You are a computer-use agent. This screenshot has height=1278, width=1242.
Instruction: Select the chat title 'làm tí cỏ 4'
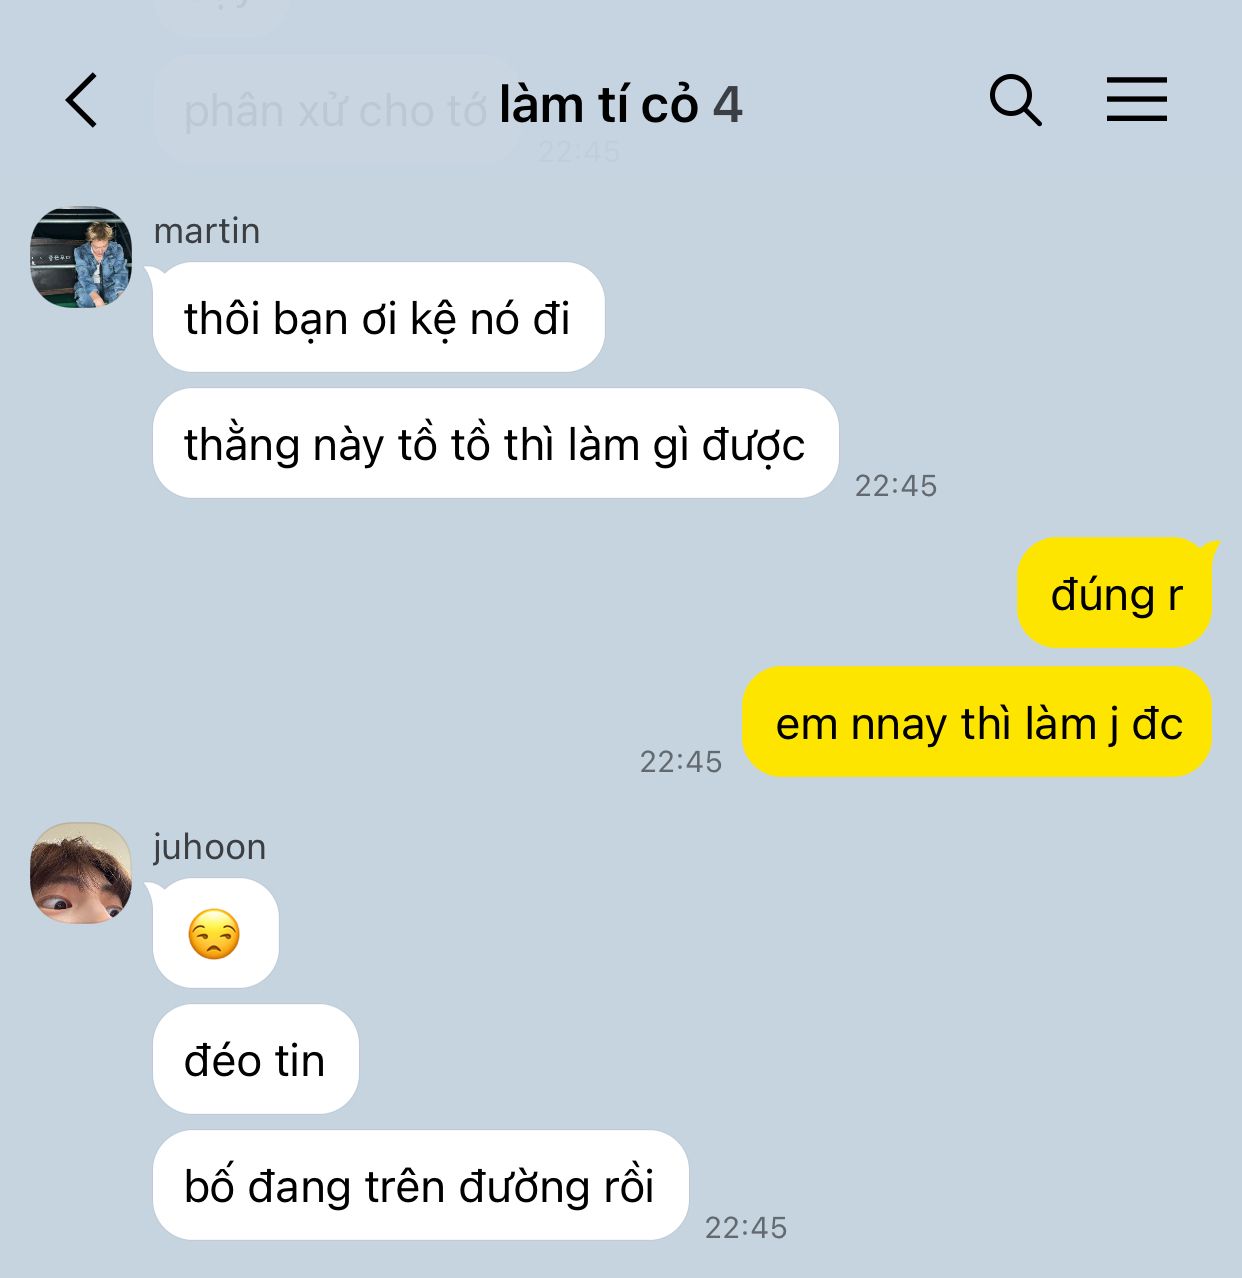click(620, 105)
